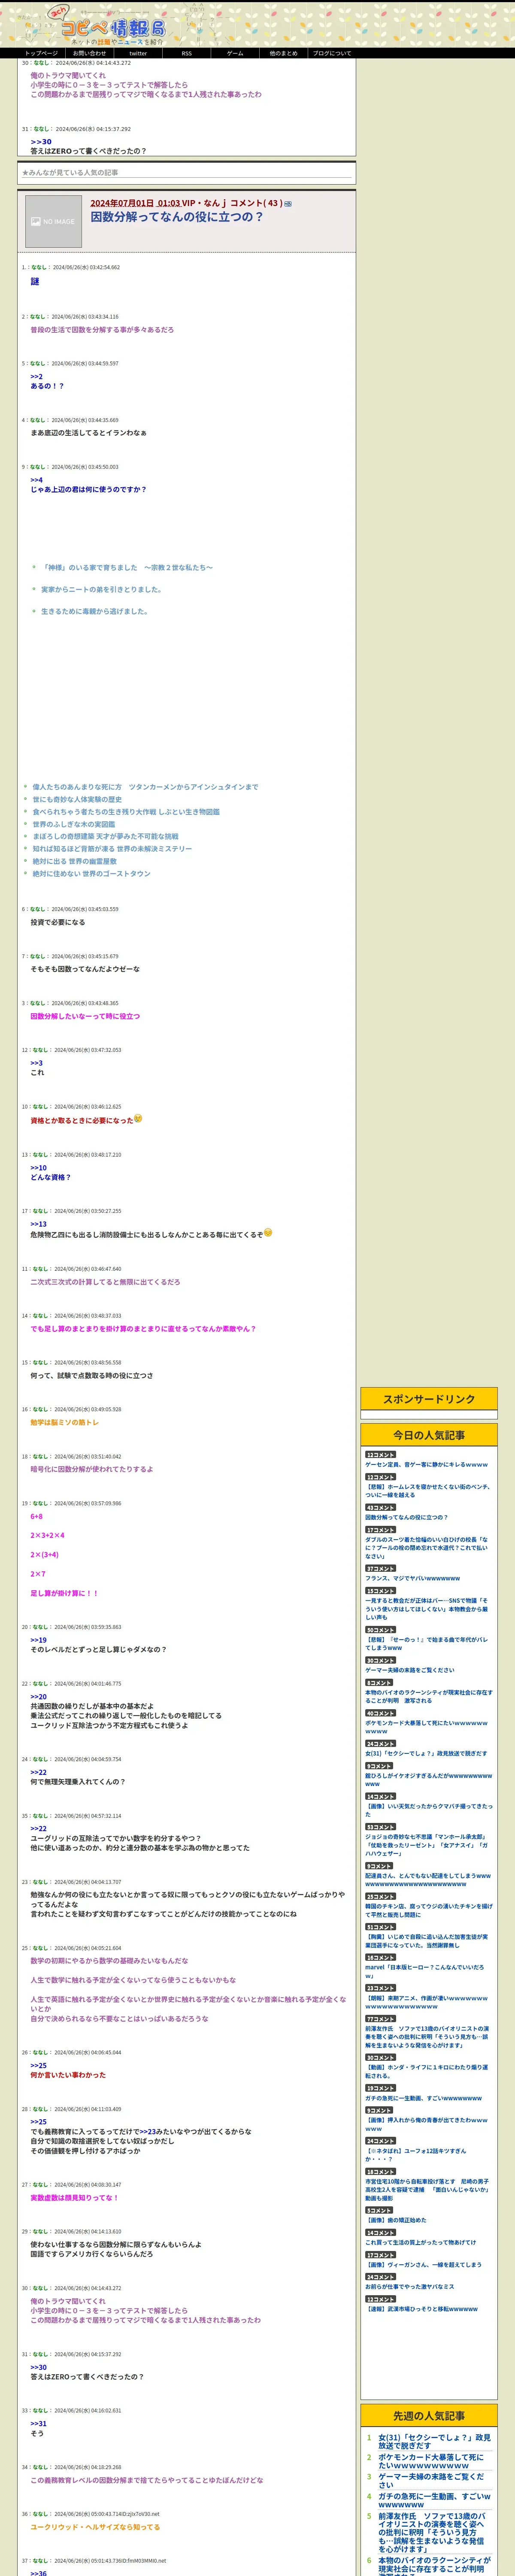515x2576 pixels.
Task: Follow the >>20 reply anchor
Action: pos(38,1697)
